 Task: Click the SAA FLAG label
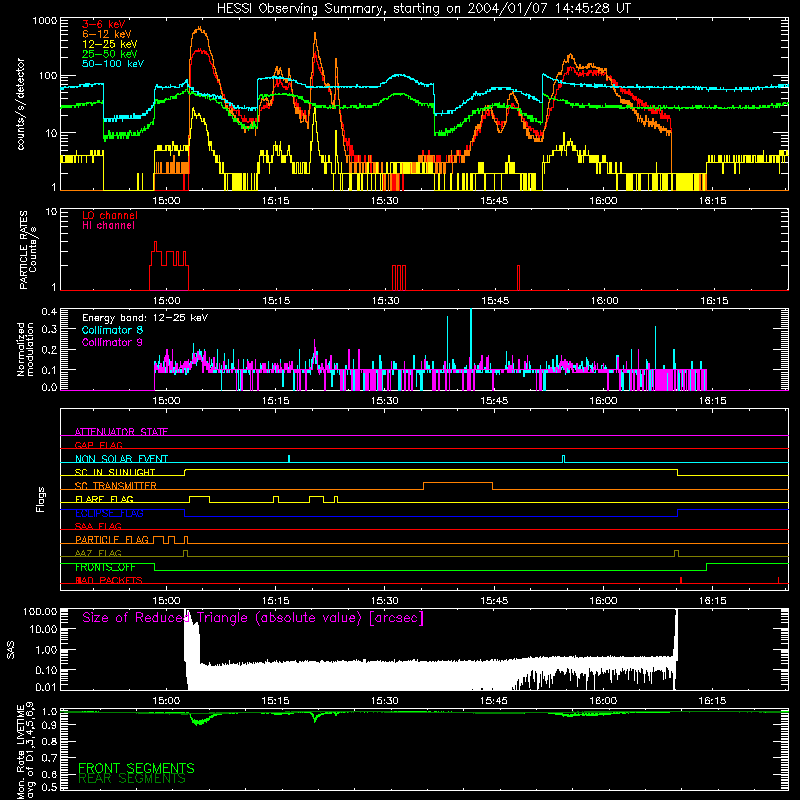[x=98, y=526]
